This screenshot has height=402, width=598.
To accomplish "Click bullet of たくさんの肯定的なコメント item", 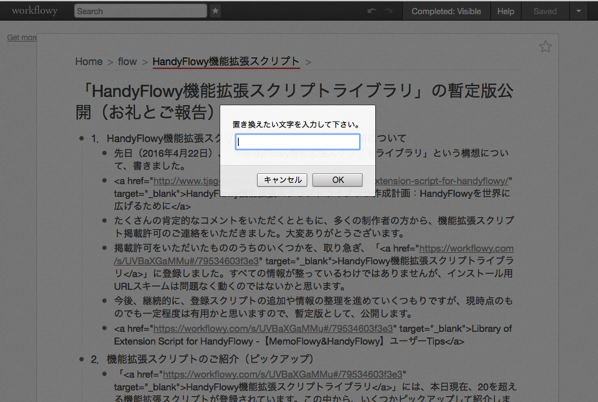I will click(x=104, y=220).
